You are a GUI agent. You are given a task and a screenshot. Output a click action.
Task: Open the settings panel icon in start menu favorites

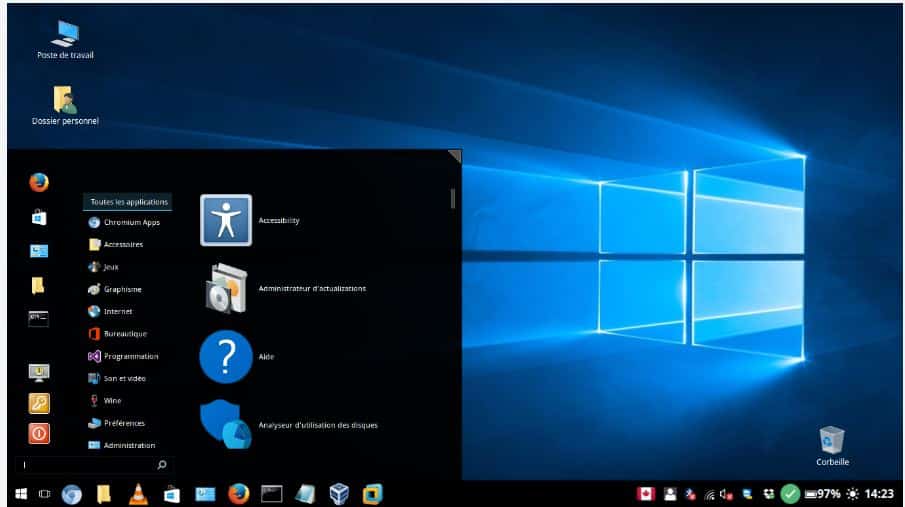click(x=39, y=251)
